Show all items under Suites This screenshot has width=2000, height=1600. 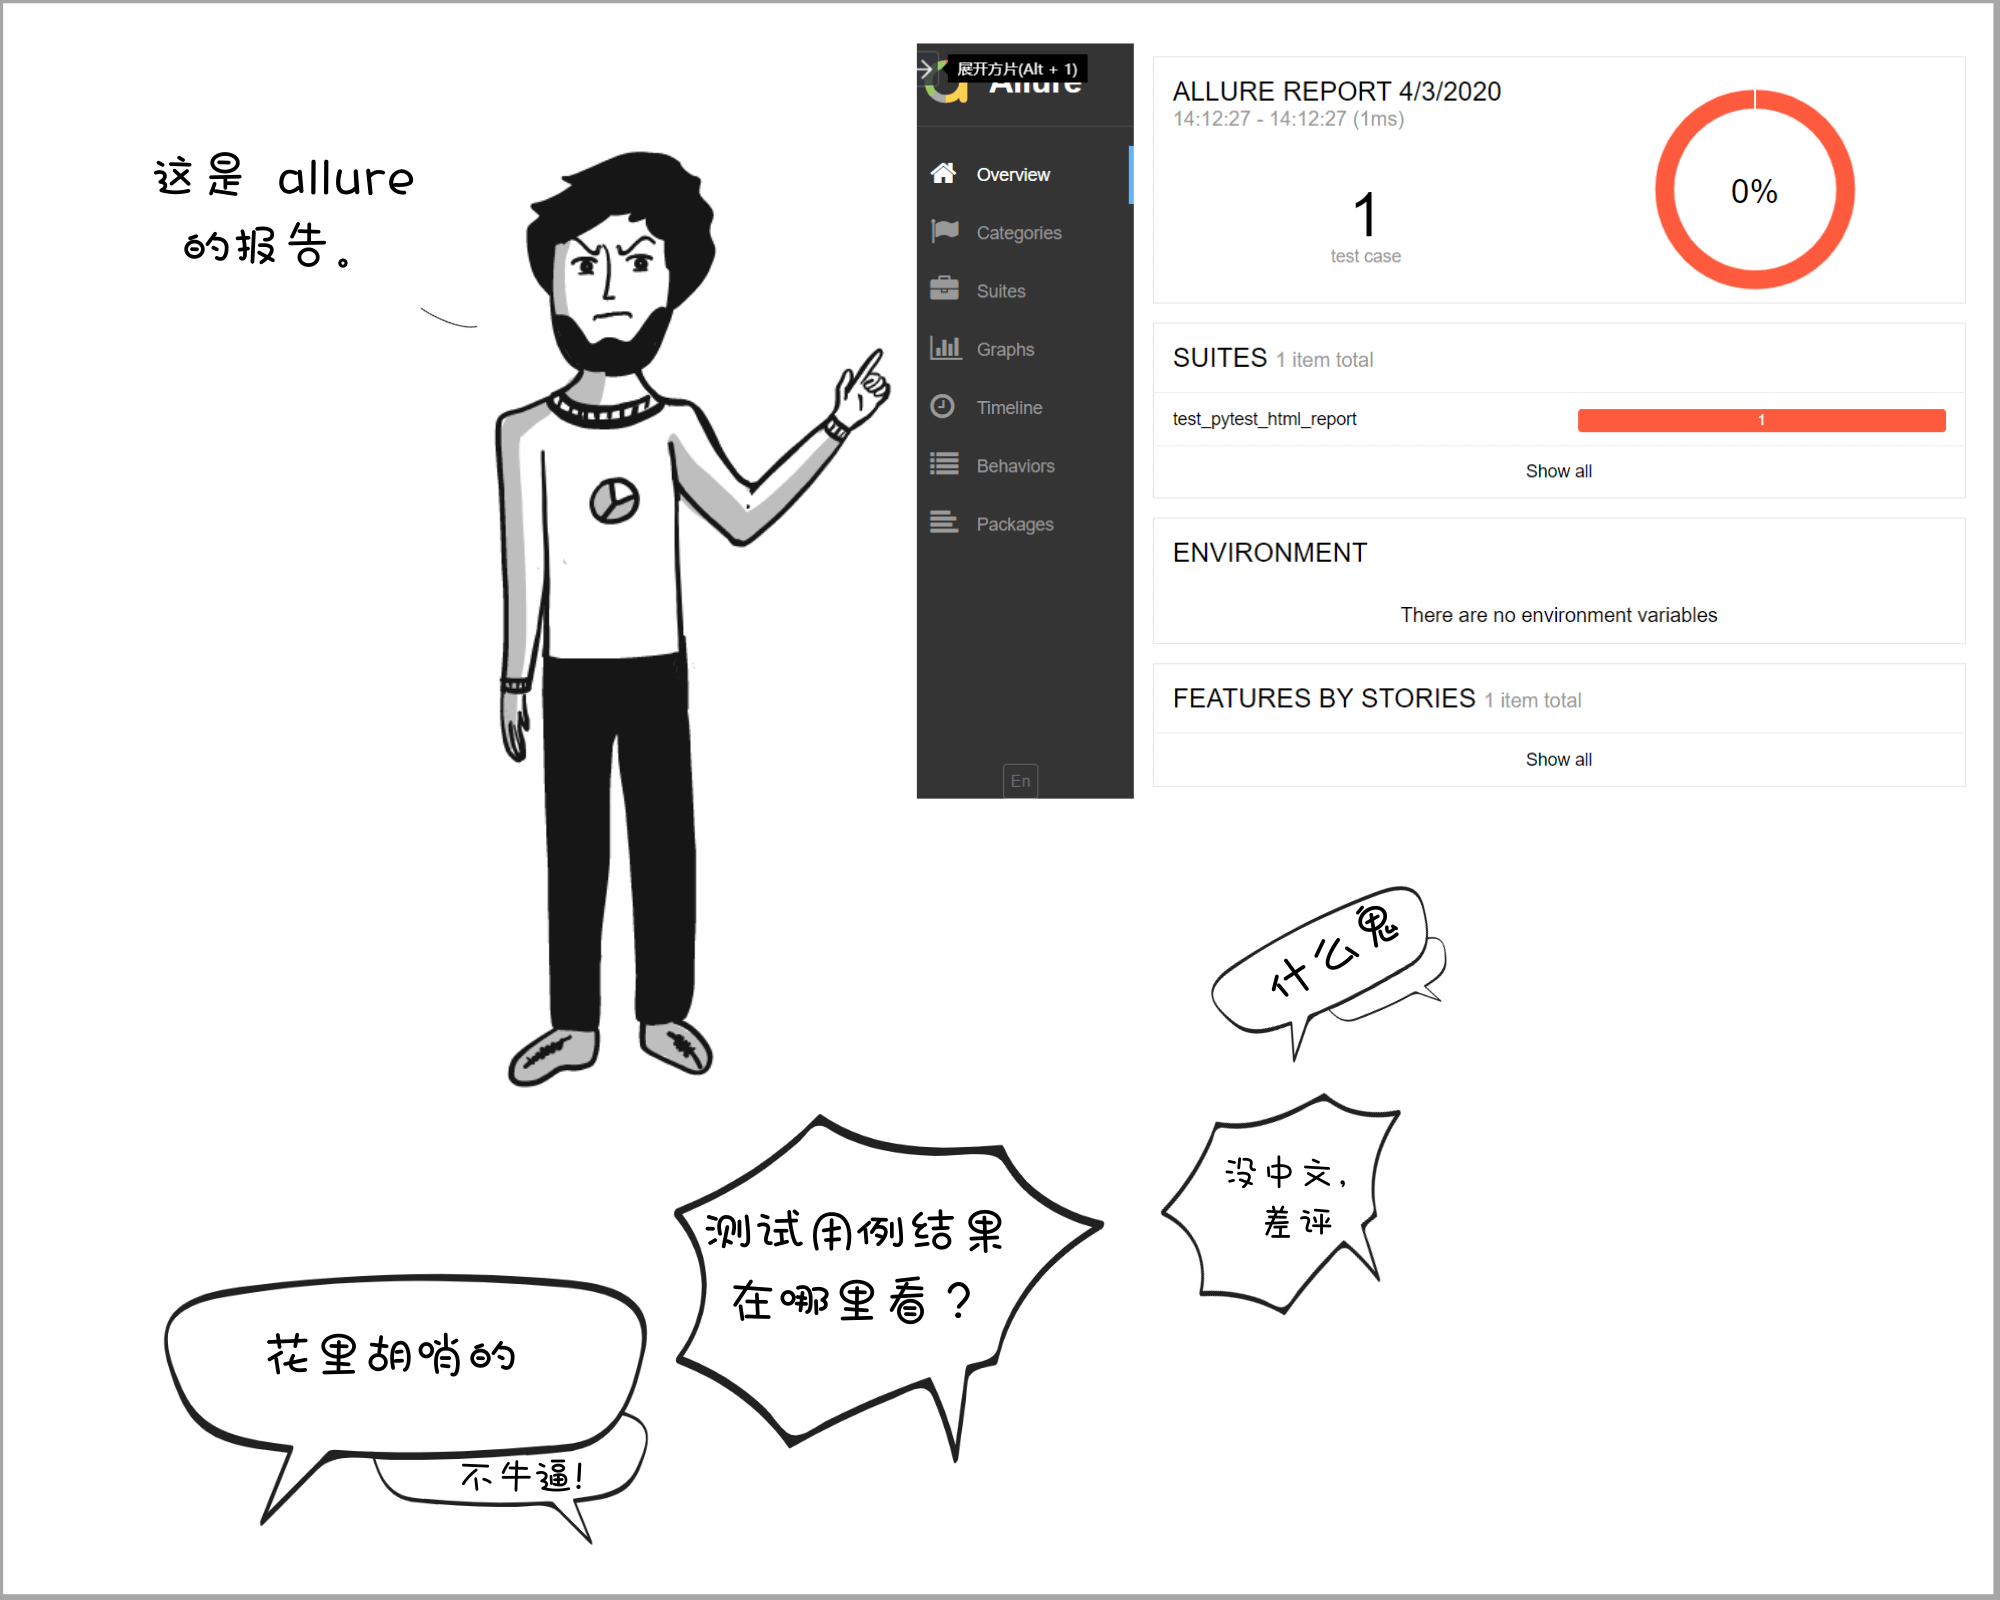point(1558,471)
